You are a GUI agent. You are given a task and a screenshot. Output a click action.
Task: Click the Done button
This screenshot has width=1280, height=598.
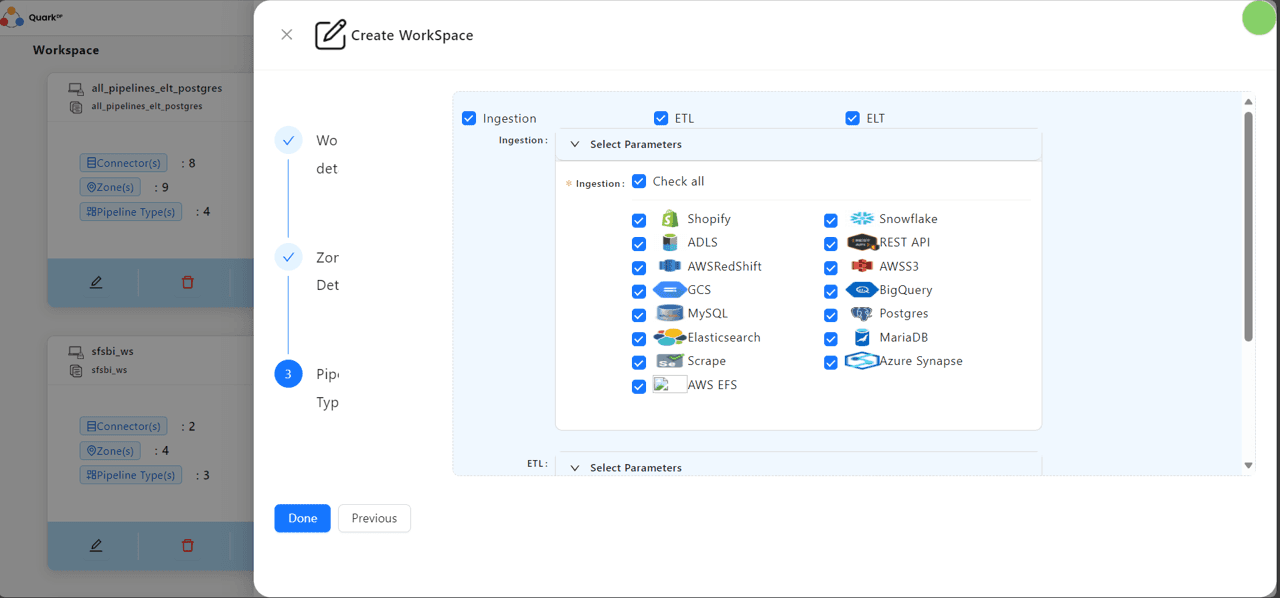pos(303,518)
